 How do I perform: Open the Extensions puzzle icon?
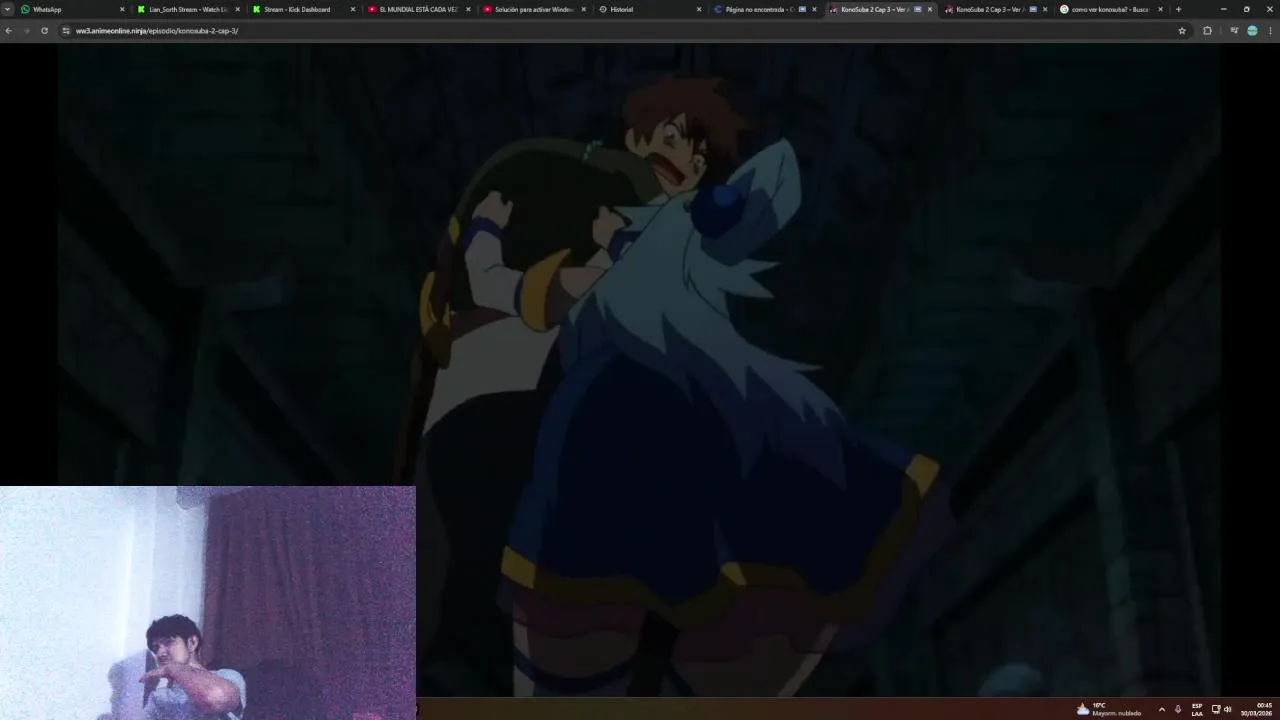(1207, 31)
